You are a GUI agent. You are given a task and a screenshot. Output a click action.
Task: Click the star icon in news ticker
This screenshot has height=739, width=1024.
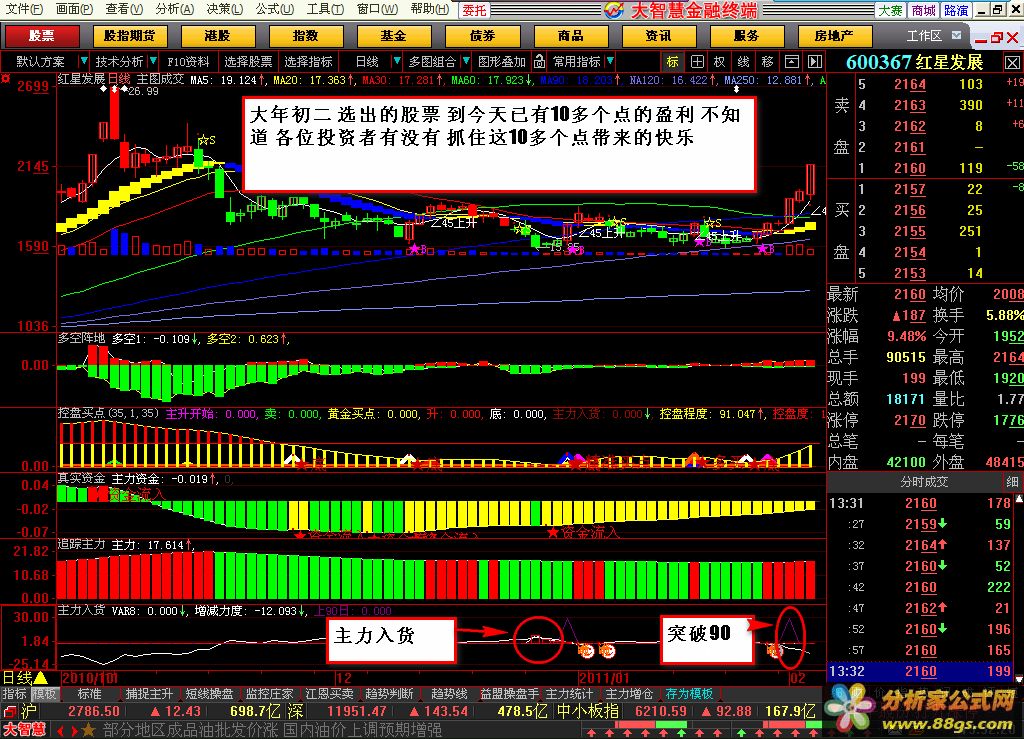88,730
